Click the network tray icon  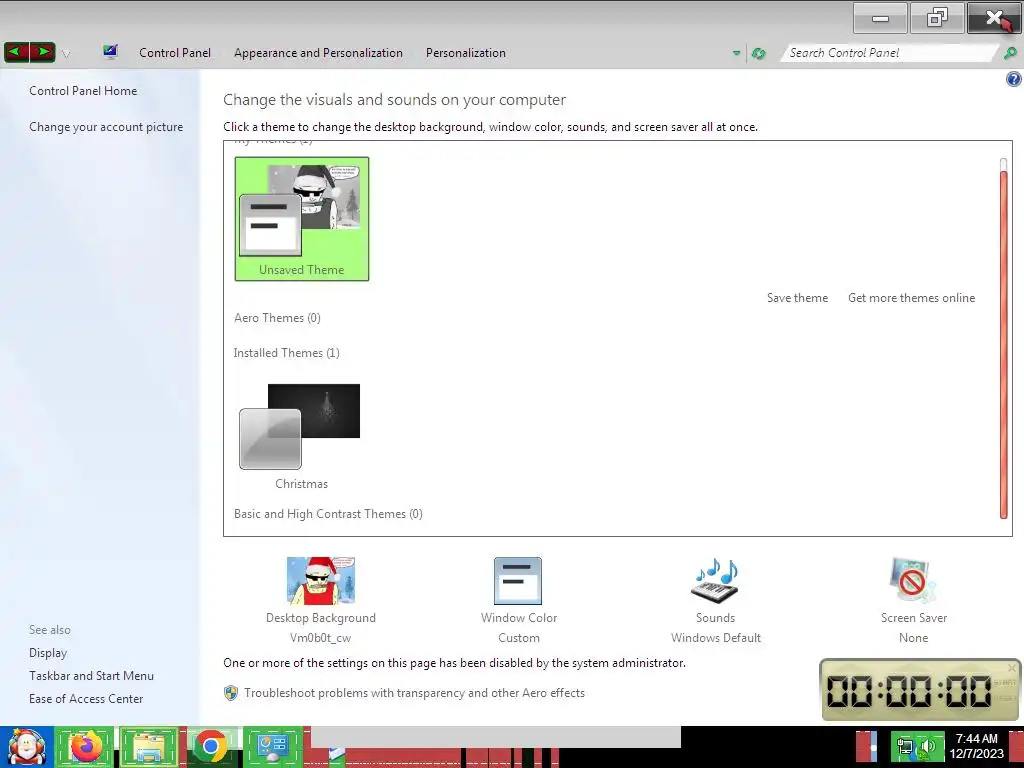(x=904, y=746)
